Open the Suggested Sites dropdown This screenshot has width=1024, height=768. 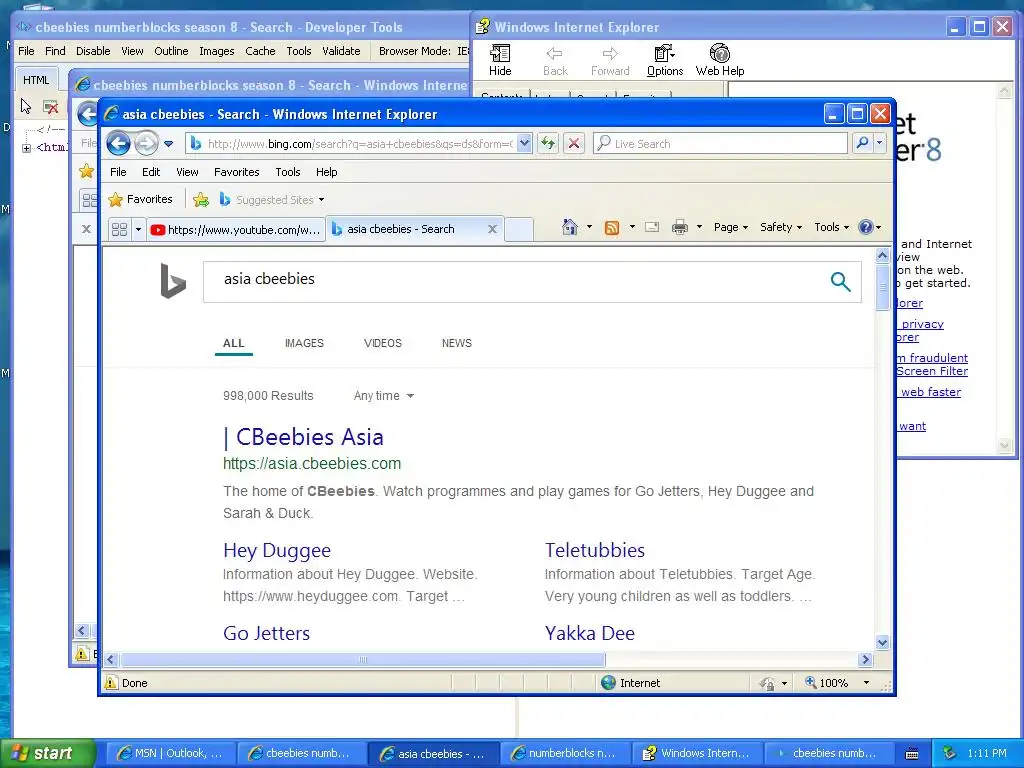tap(272, 200)
